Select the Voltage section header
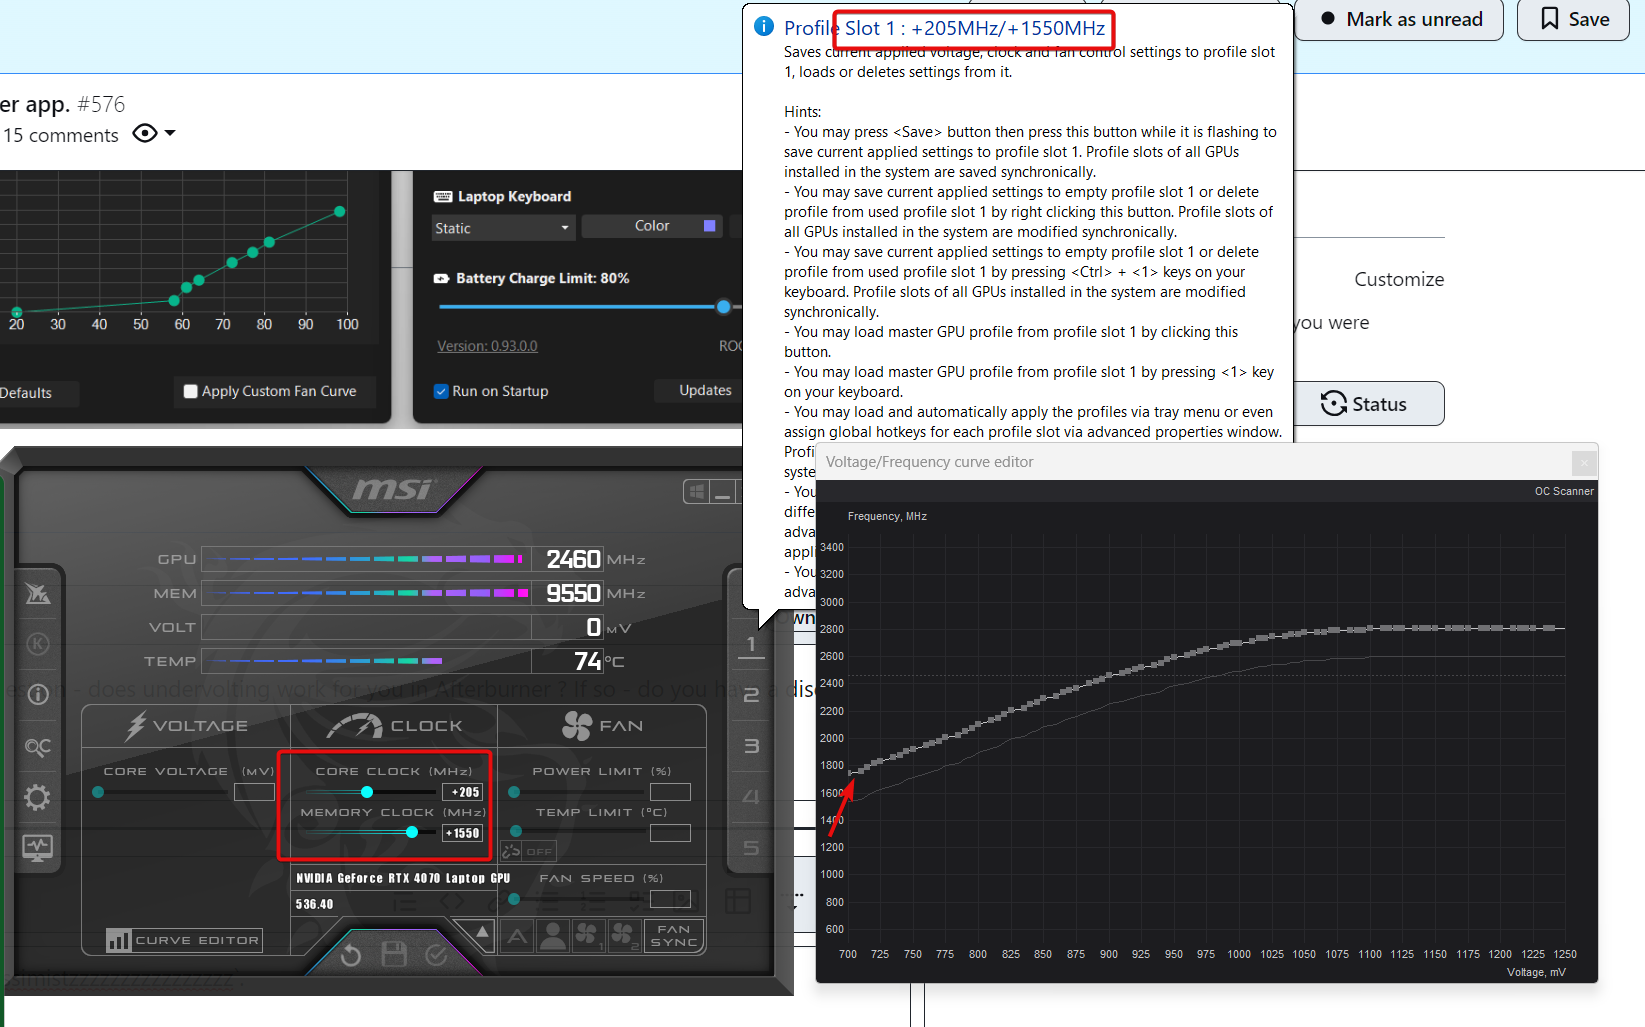This screenshot has width=1645, height=1027. (186, 725)
